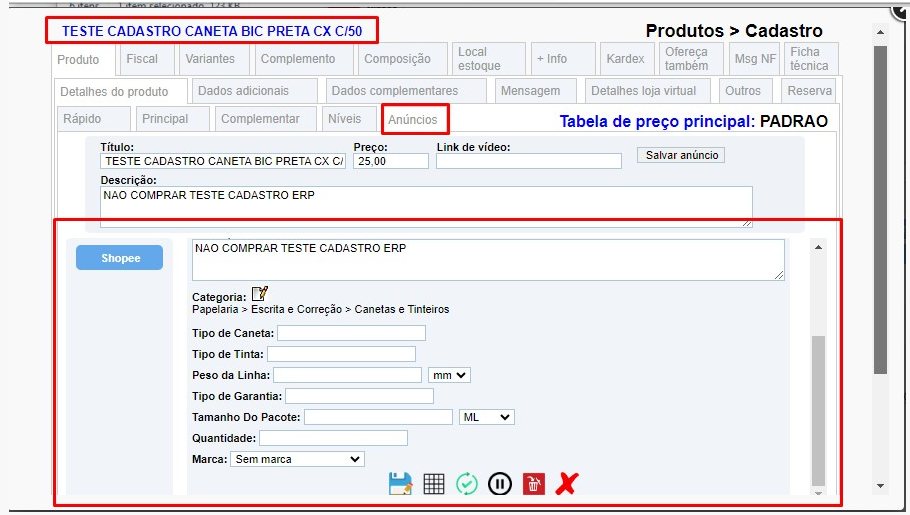This screenshot has height=515, width=910.
Task: Edit category using the pencil icon
Action: 259,293
